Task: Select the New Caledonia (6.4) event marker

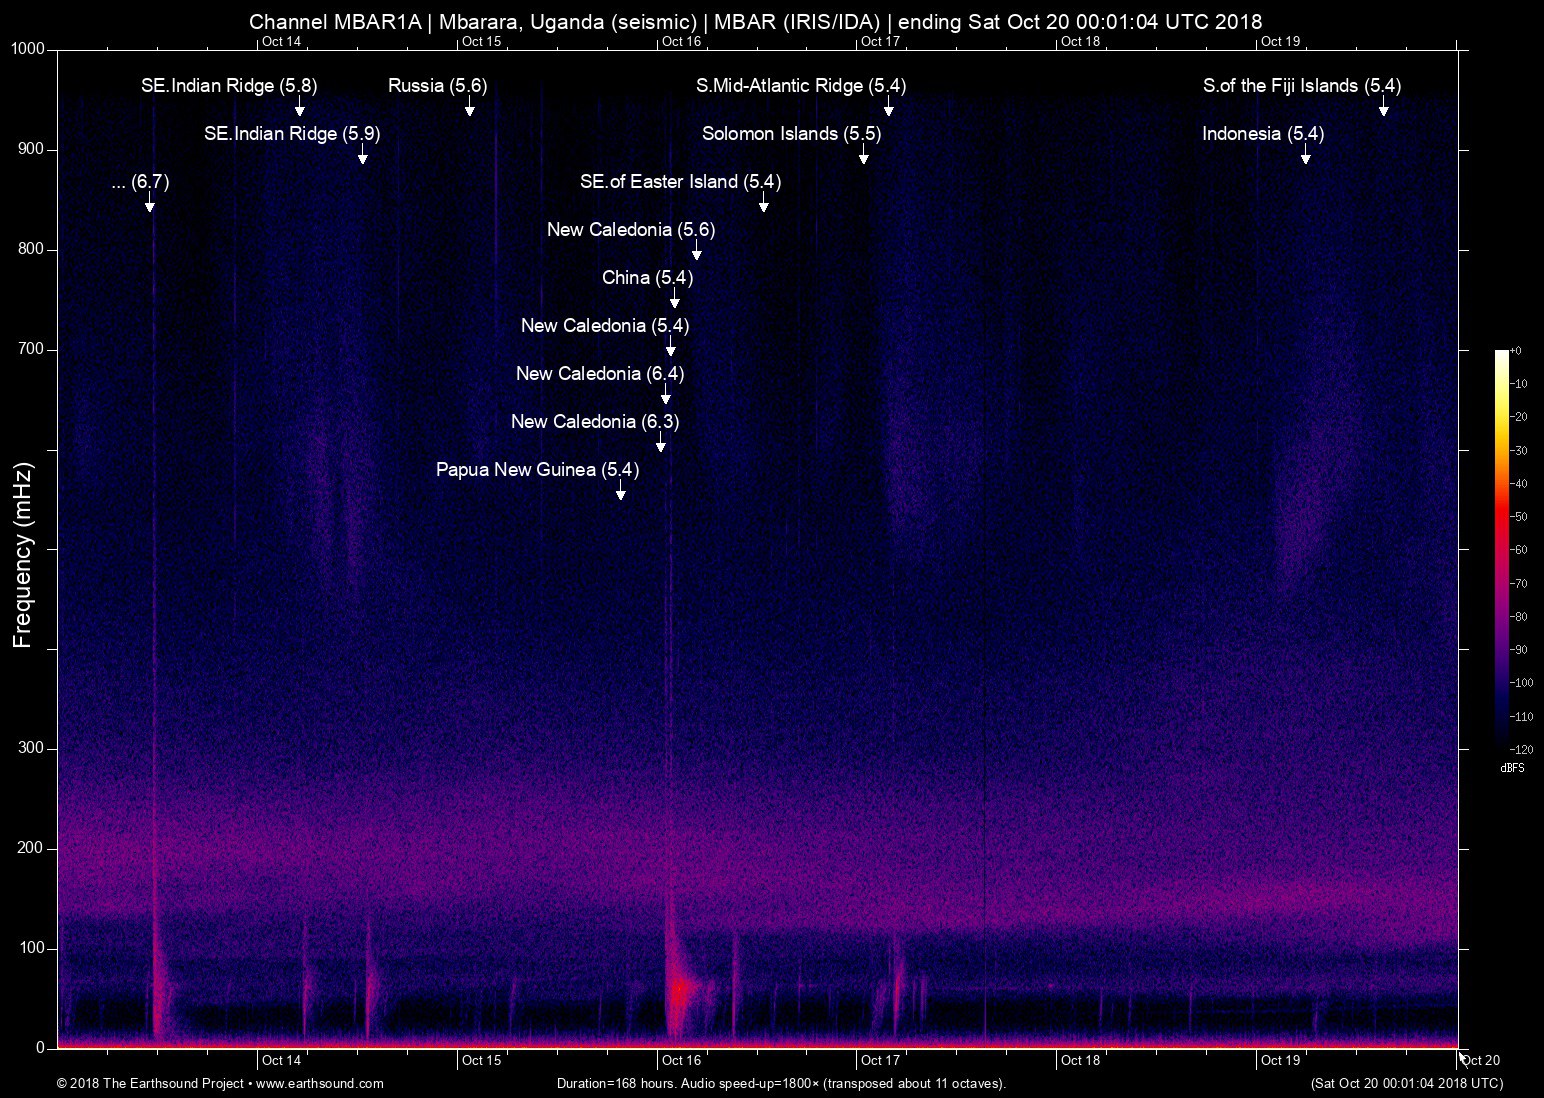Action: click(x=600, y=373)
